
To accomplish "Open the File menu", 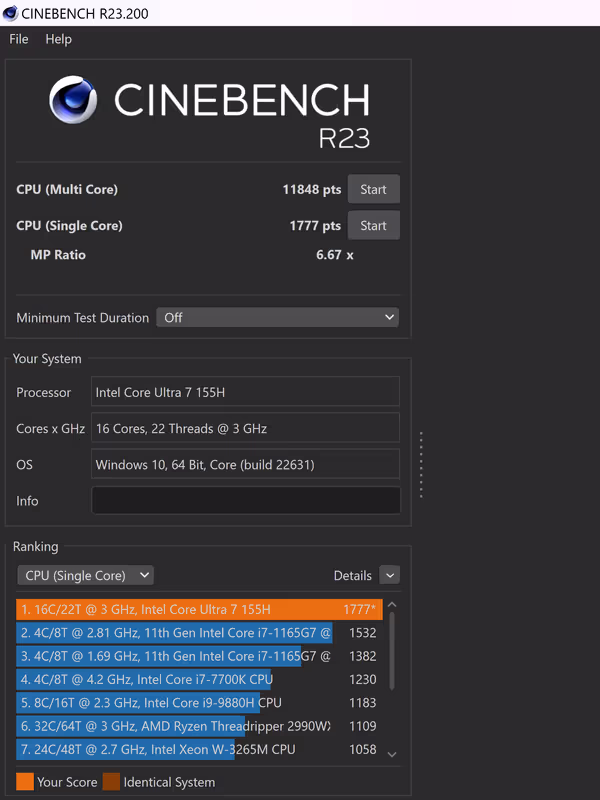I will point(19,39).
